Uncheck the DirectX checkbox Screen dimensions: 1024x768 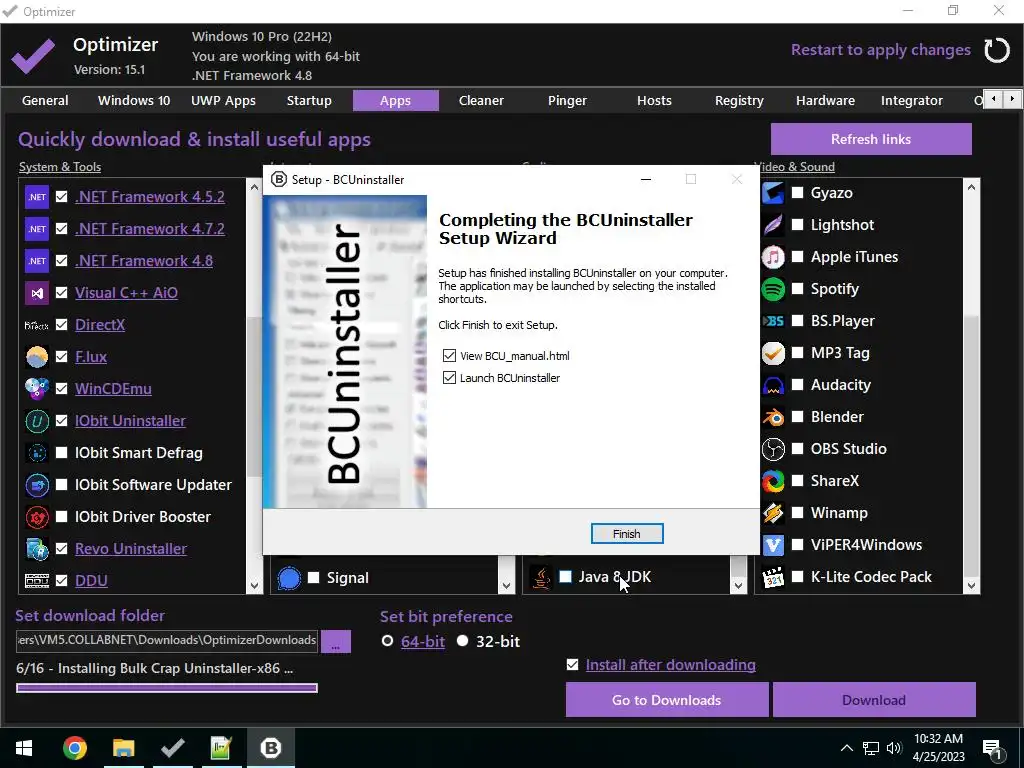[x=61, y=325]
